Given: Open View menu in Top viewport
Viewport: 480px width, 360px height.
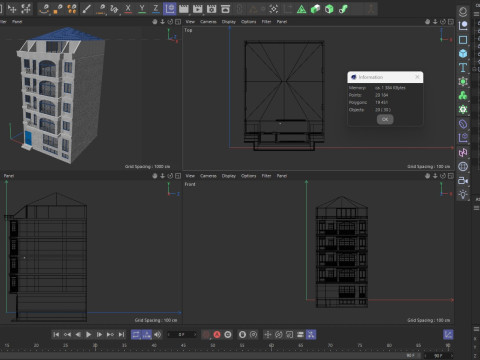Looking at the screenshot, I should click(190, 22).
